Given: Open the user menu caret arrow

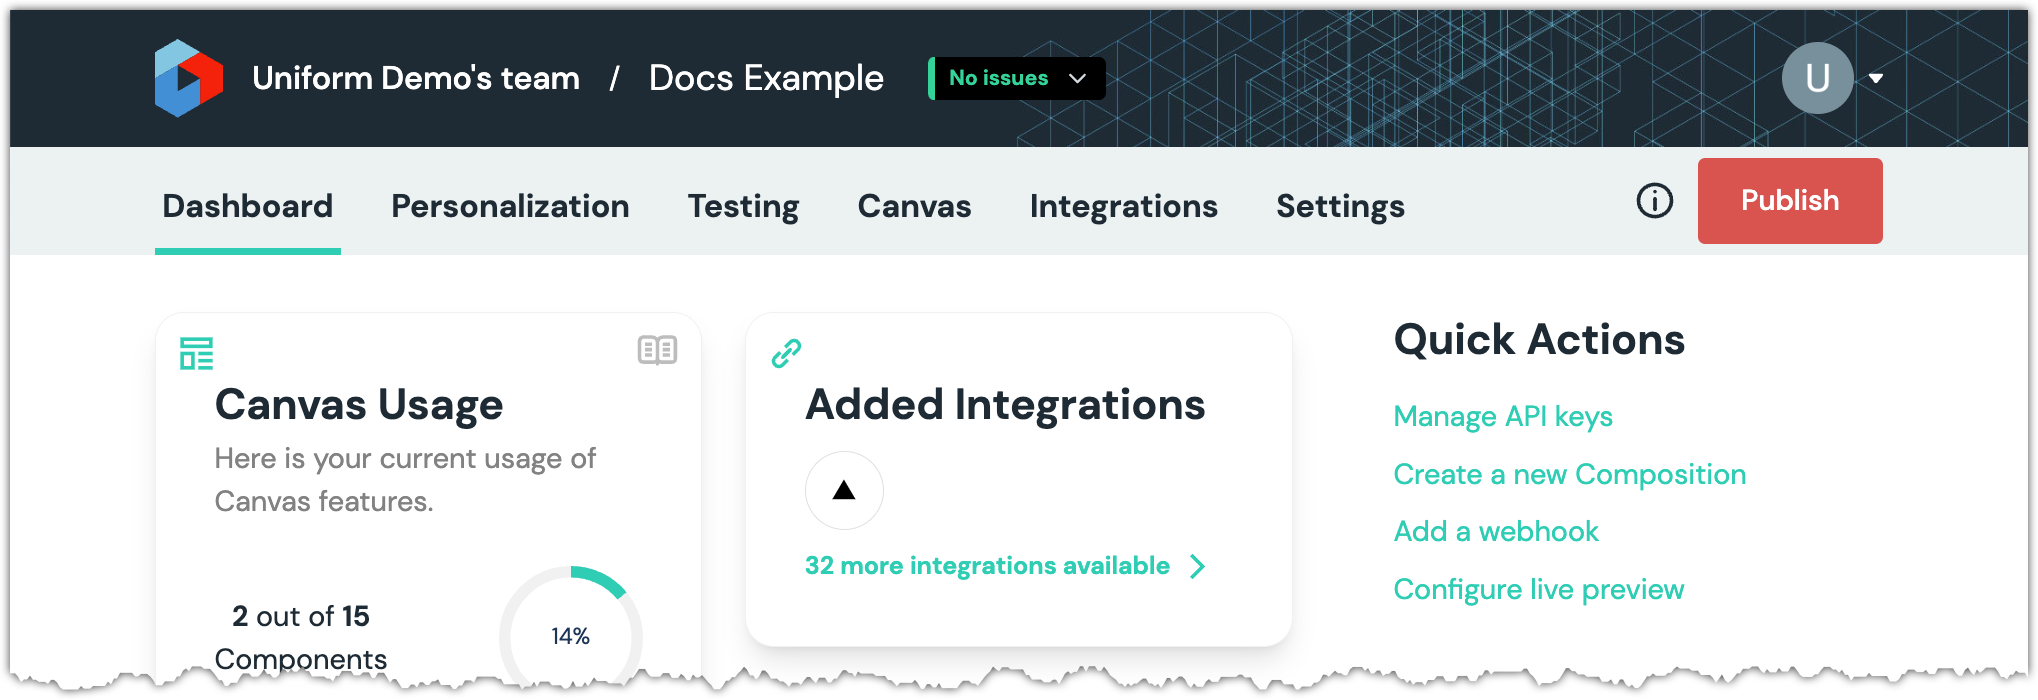Looking at the screenshot, I should coord(1876,78).
